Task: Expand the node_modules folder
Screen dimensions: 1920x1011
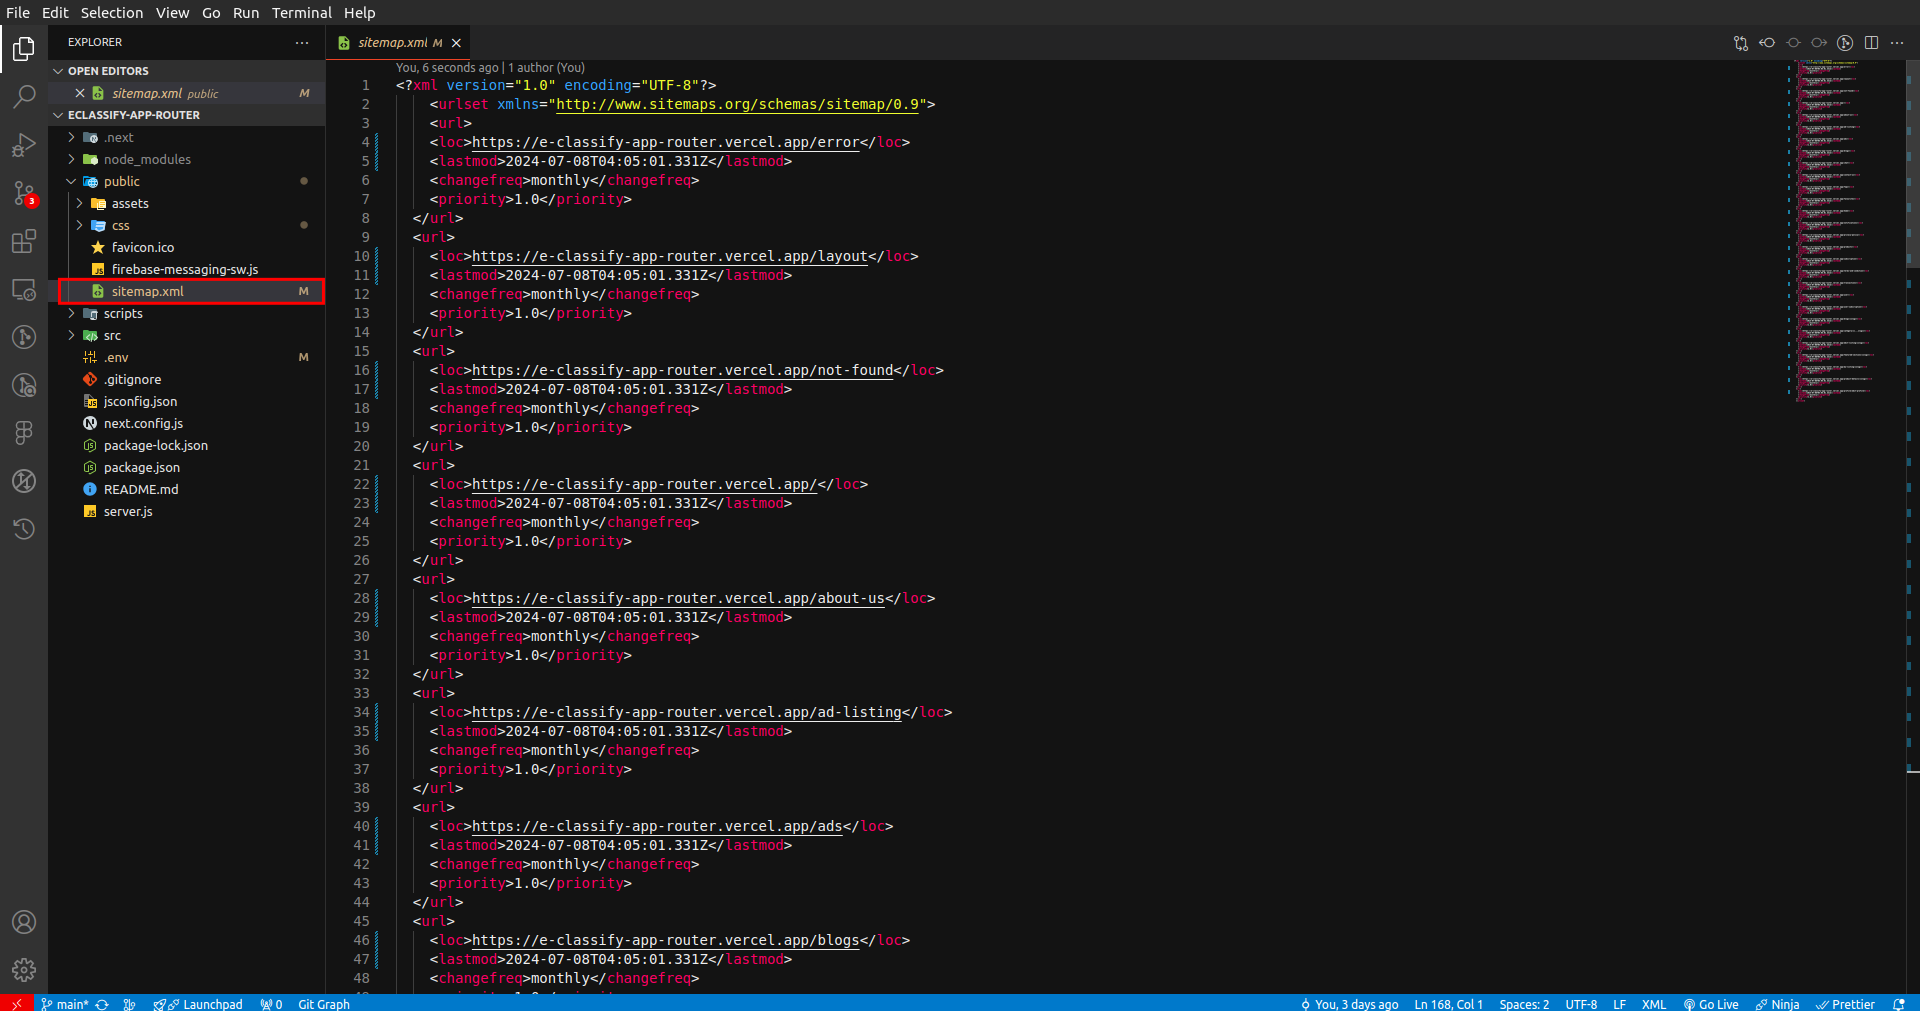Action: click(147, 160)
